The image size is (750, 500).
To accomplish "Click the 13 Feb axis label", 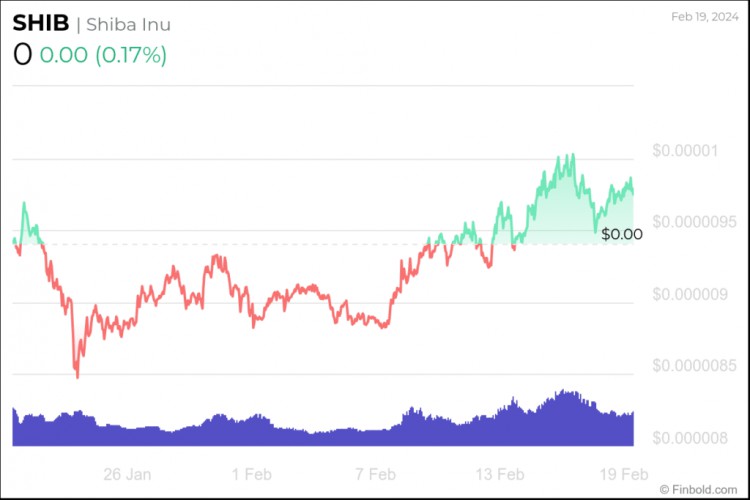I will pyautogui.click(x=500, y=474).
